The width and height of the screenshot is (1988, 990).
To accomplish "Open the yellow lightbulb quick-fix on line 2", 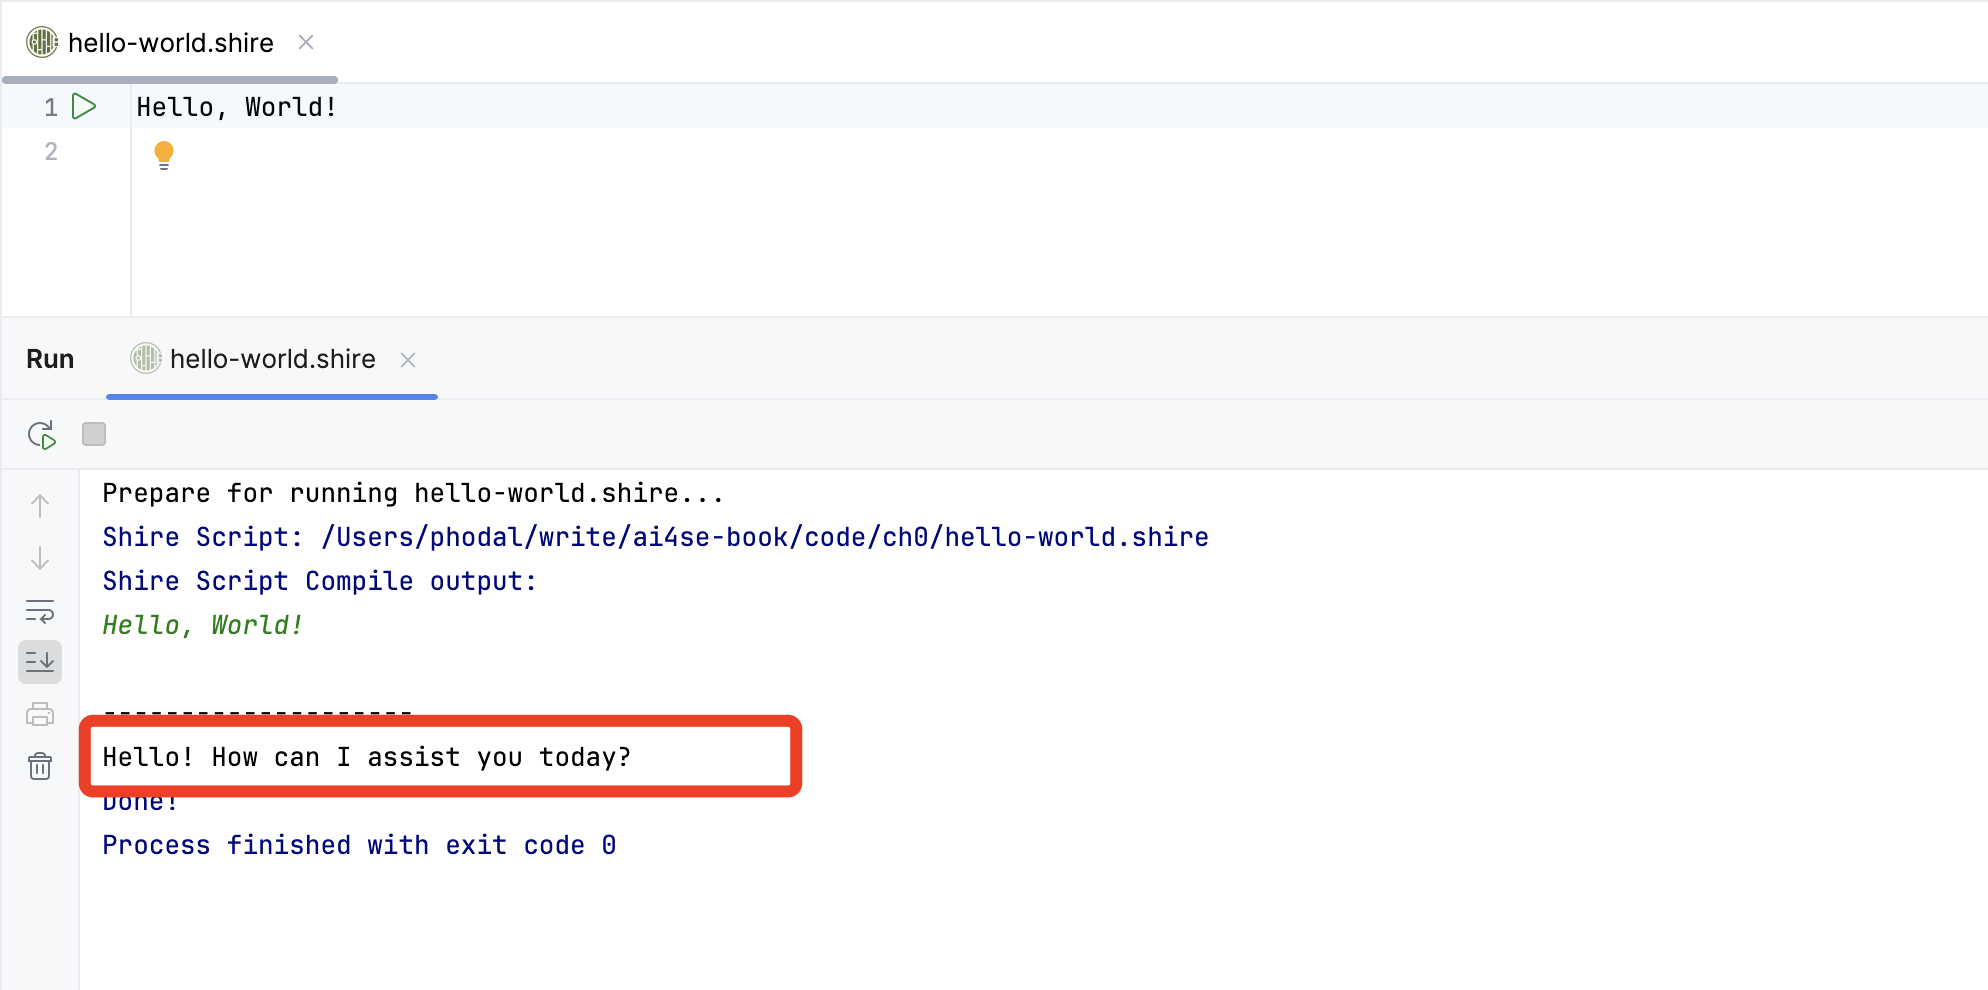I will (164, 155).
